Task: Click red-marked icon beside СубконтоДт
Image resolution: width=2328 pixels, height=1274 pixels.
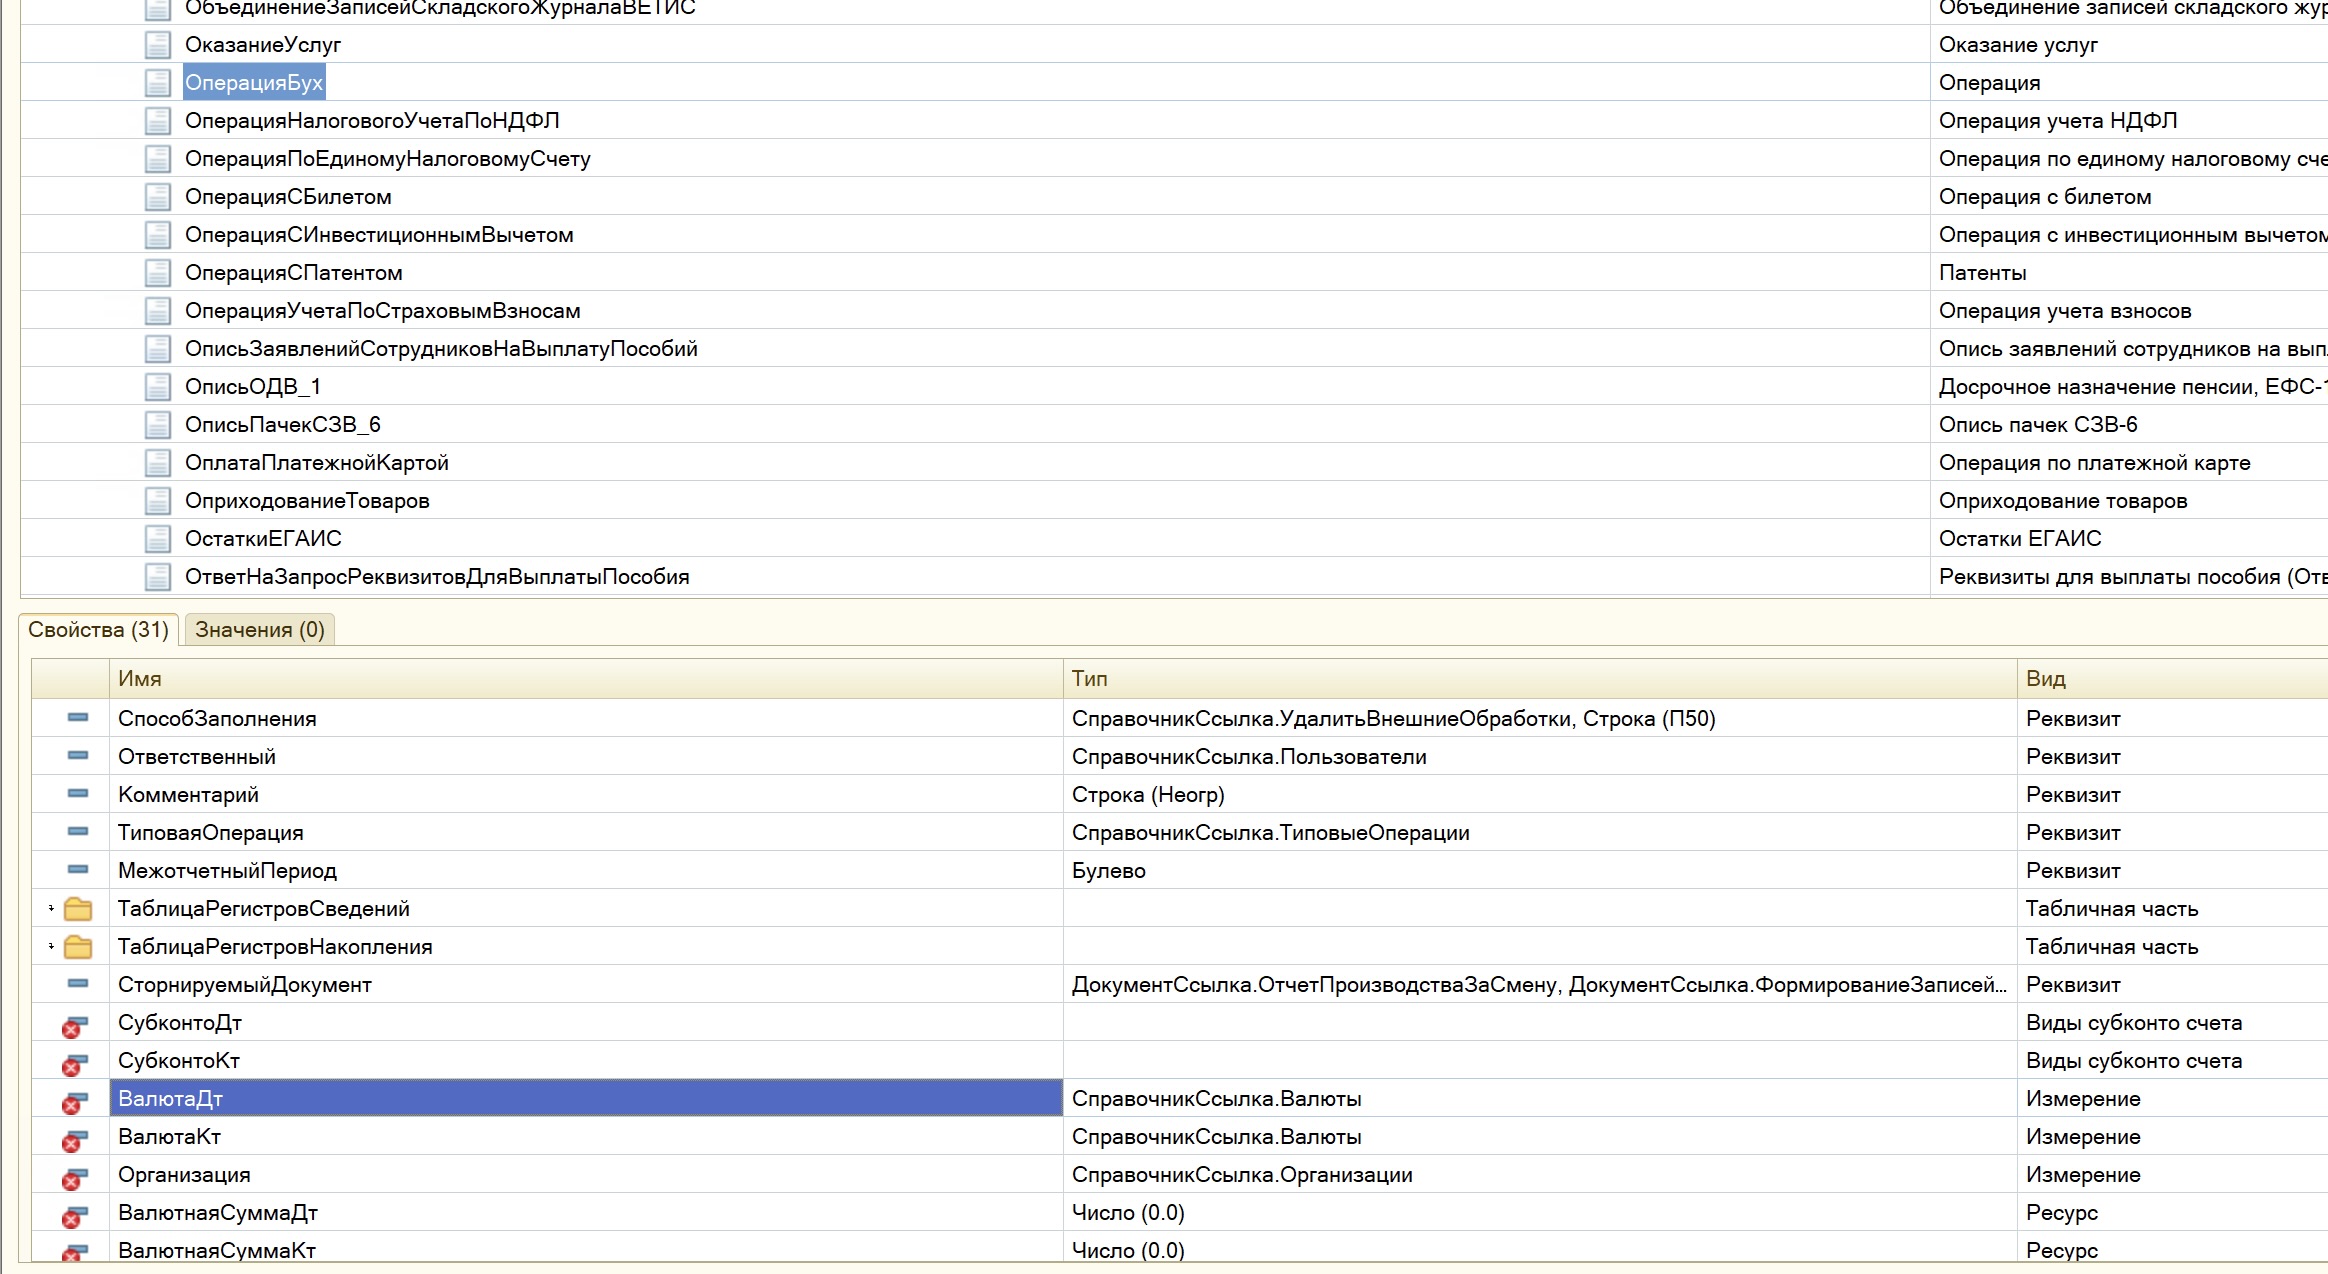Action: pyautogui.click(x=75, y=1025)
